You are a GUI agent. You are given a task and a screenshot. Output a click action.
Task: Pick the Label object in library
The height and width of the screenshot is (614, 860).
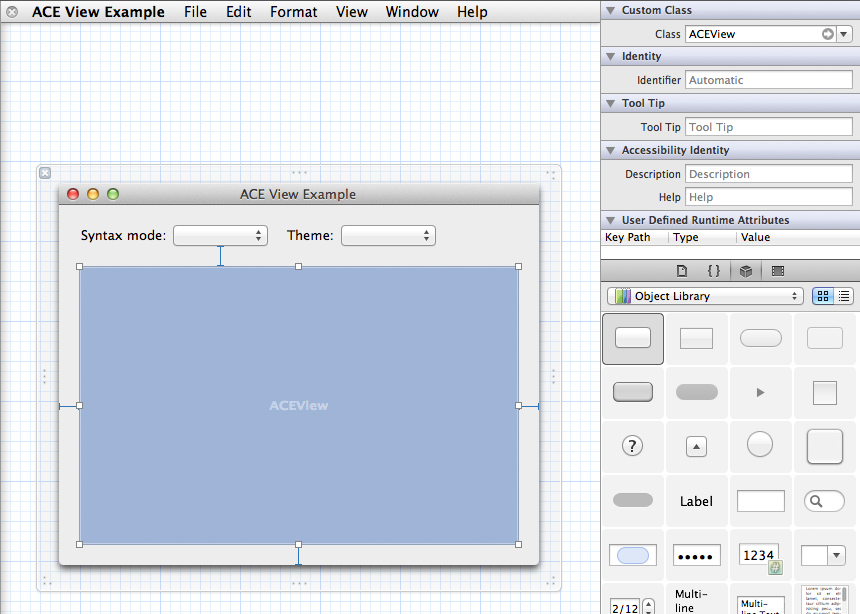696,501
